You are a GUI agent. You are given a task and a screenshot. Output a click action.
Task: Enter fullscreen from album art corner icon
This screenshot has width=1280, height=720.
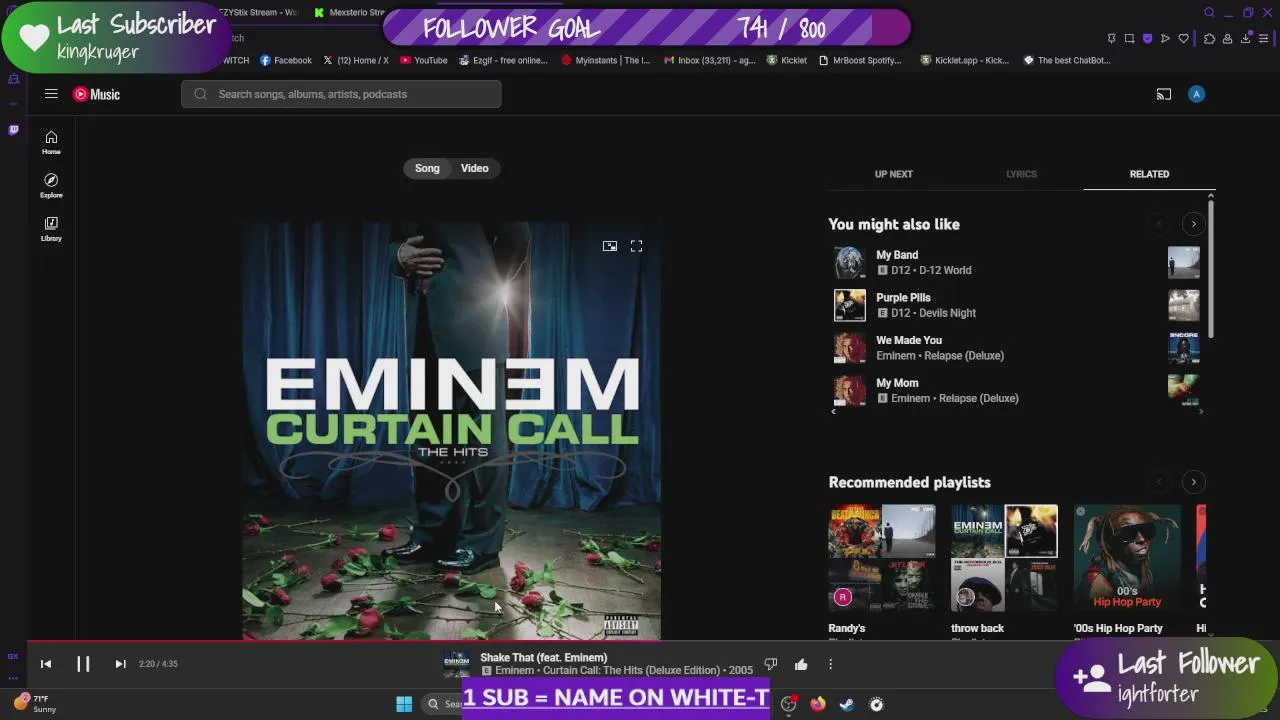point(636,246)
